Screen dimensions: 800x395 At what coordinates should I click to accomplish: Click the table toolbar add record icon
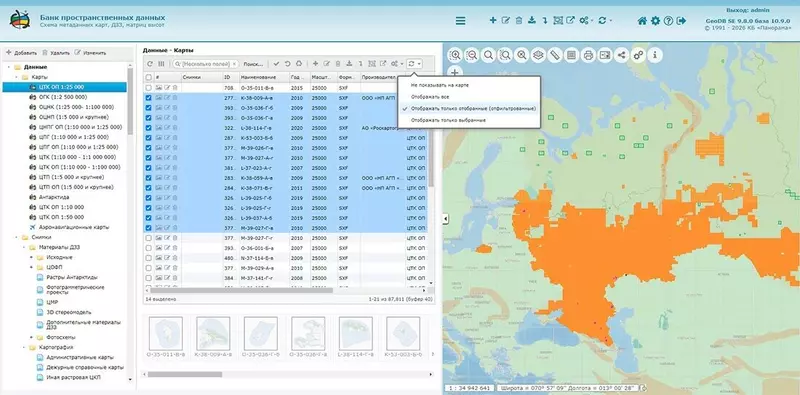coord(315,64)
